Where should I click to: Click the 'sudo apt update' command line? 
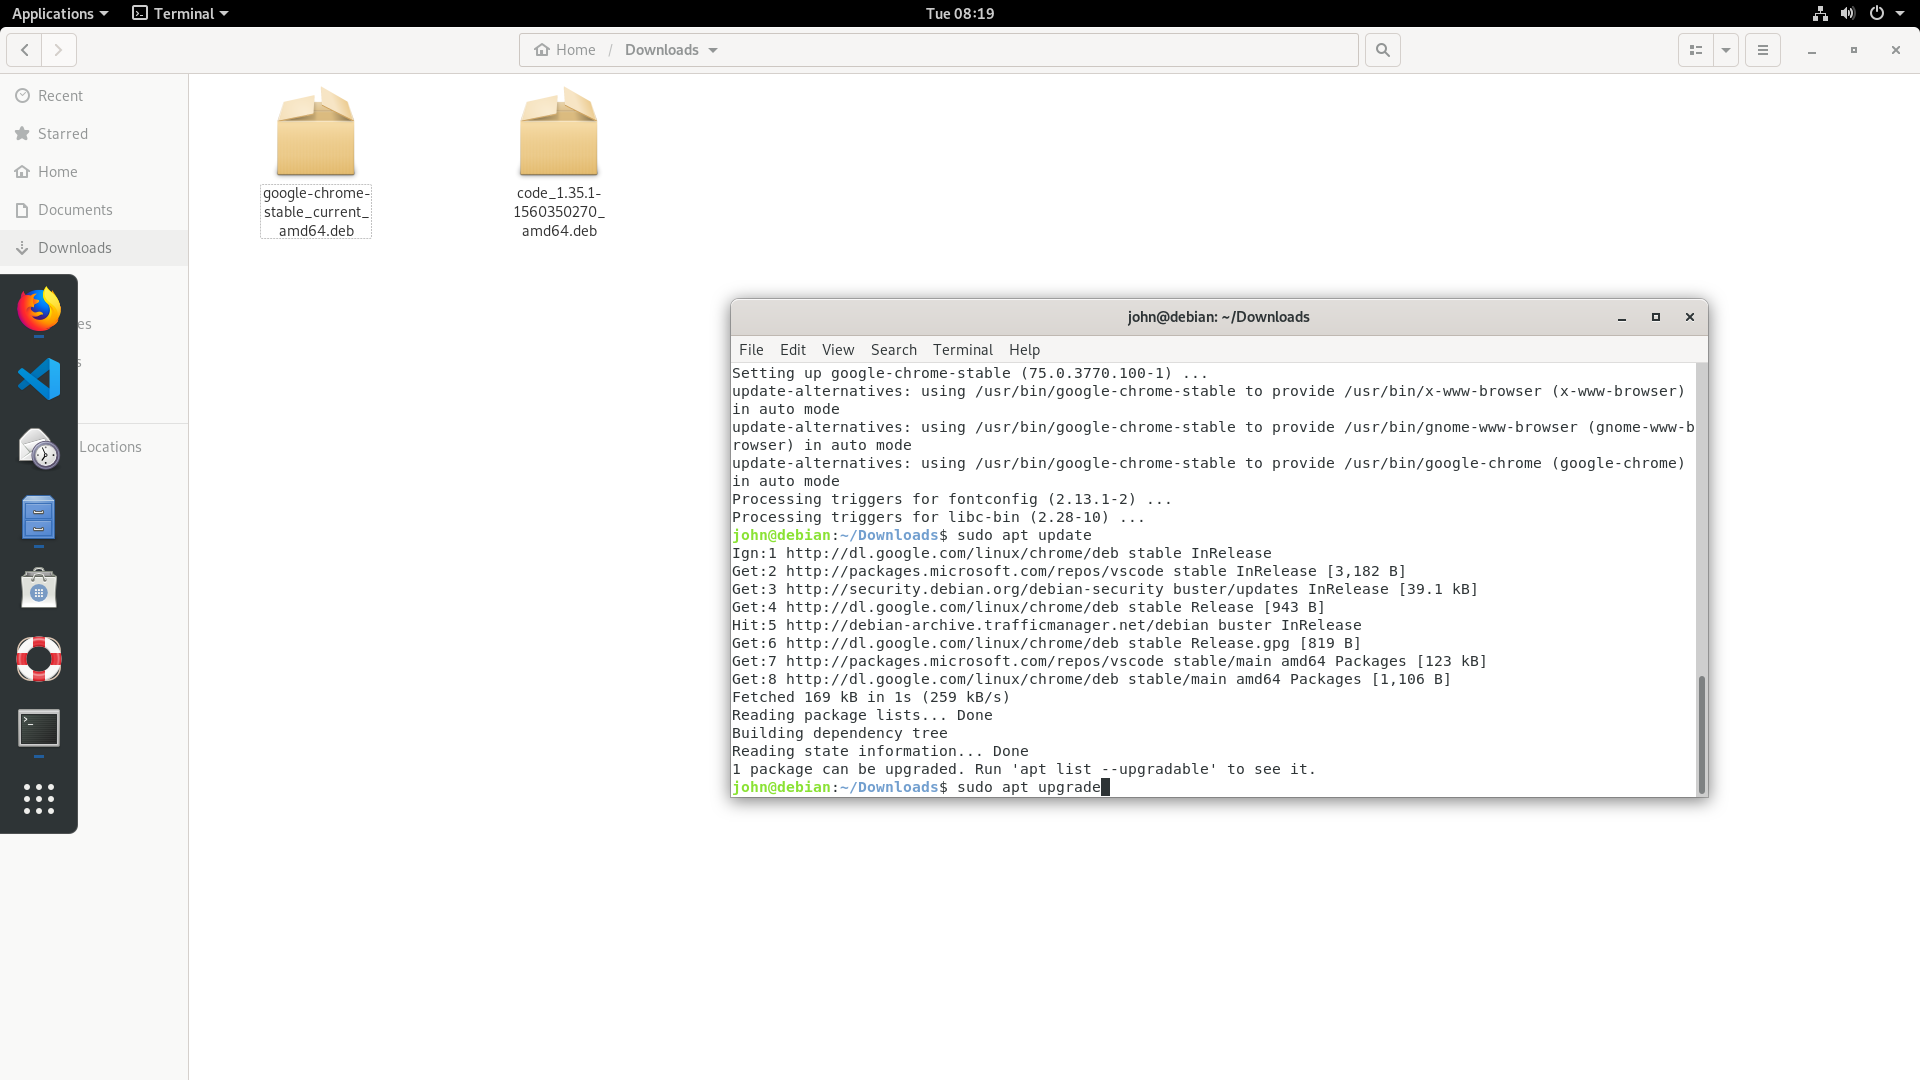pos(912,535)
